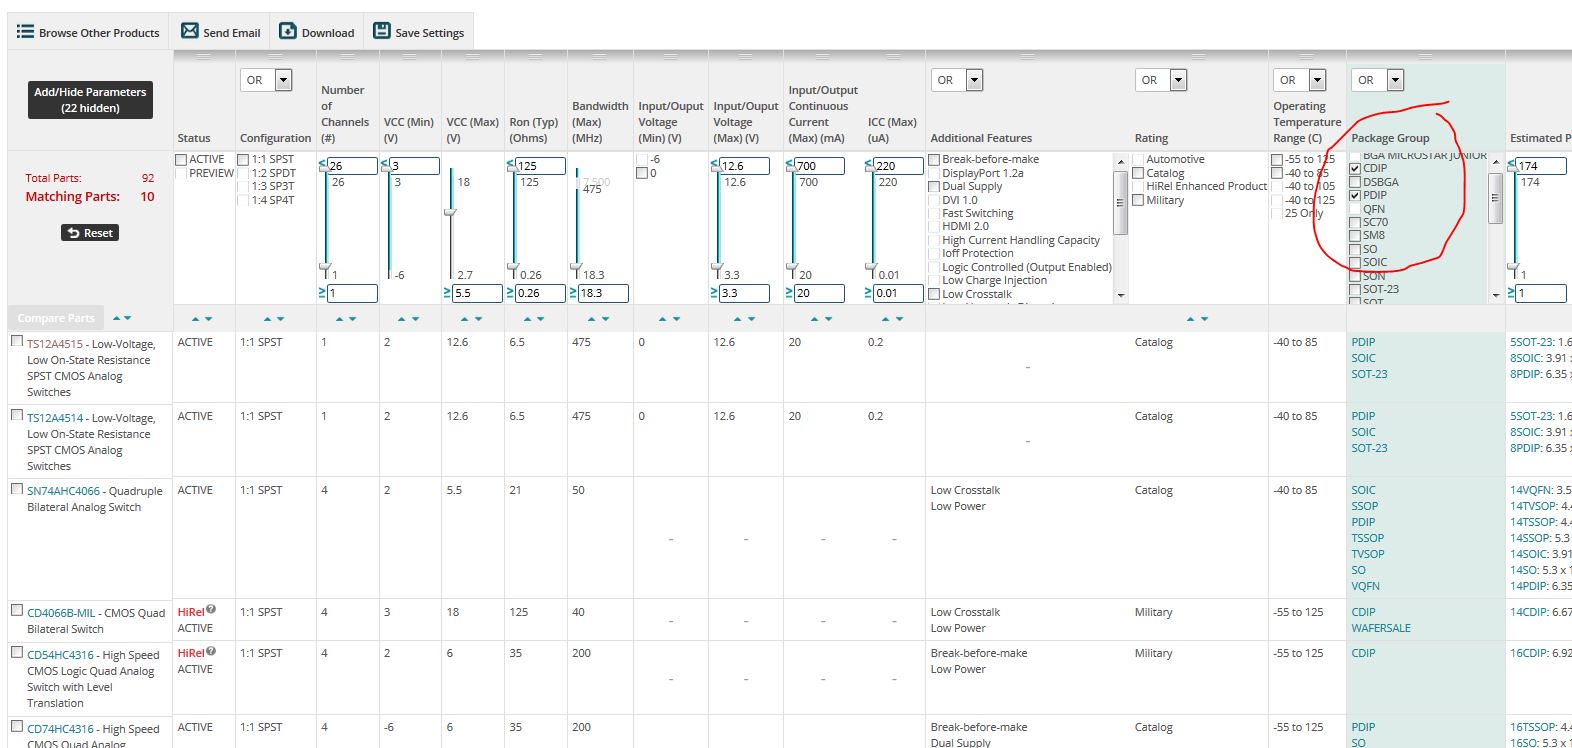This screenshot has width=1572, height=748.
Task: Sort the Status column ascending
Action: (x=196, y=319)
